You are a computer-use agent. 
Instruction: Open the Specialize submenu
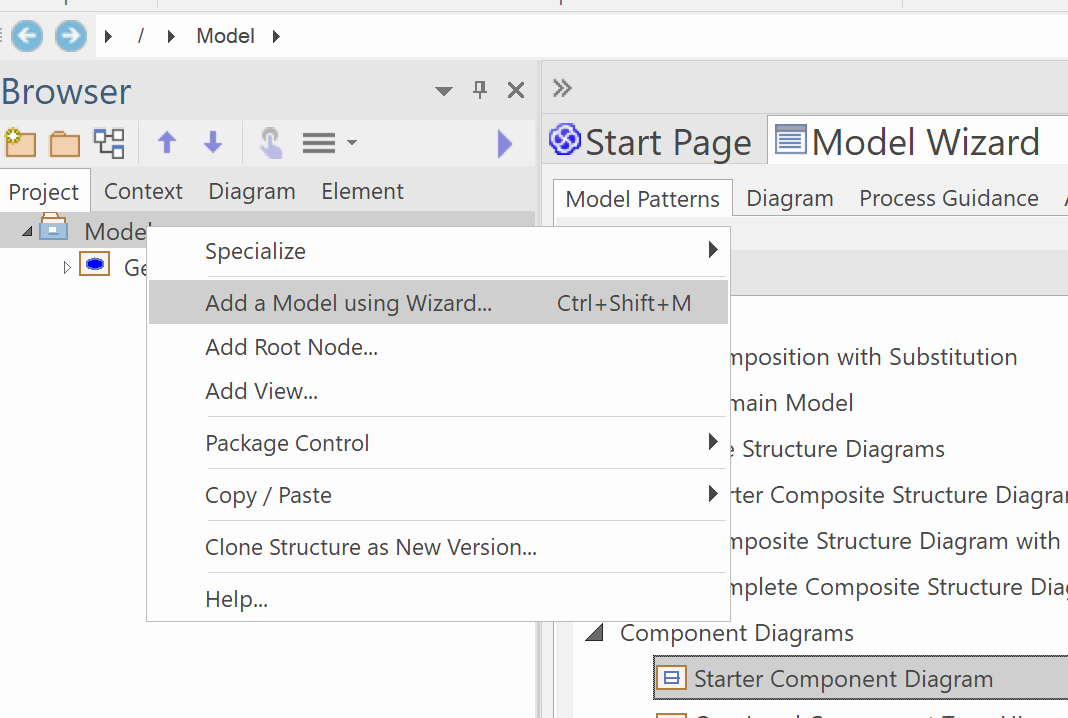click(255, 251)
